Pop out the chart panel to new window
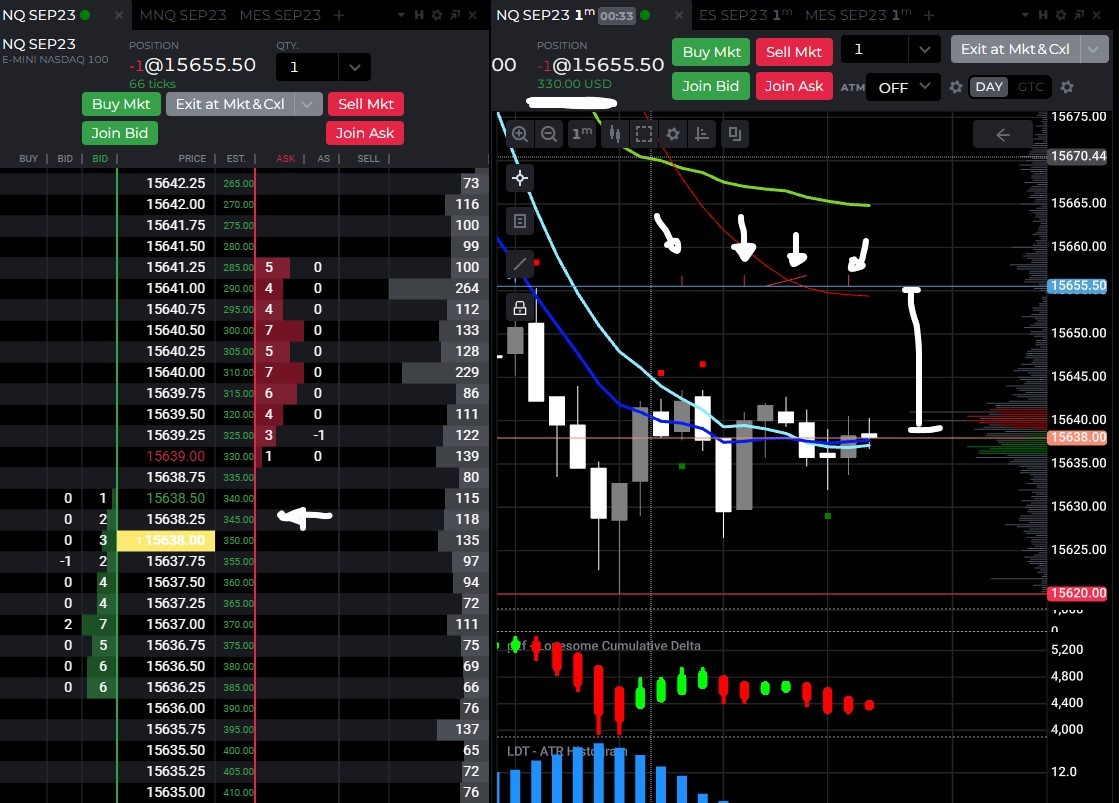The height and width of the screenshot is (803, 1119). [x=1079, y=15]
